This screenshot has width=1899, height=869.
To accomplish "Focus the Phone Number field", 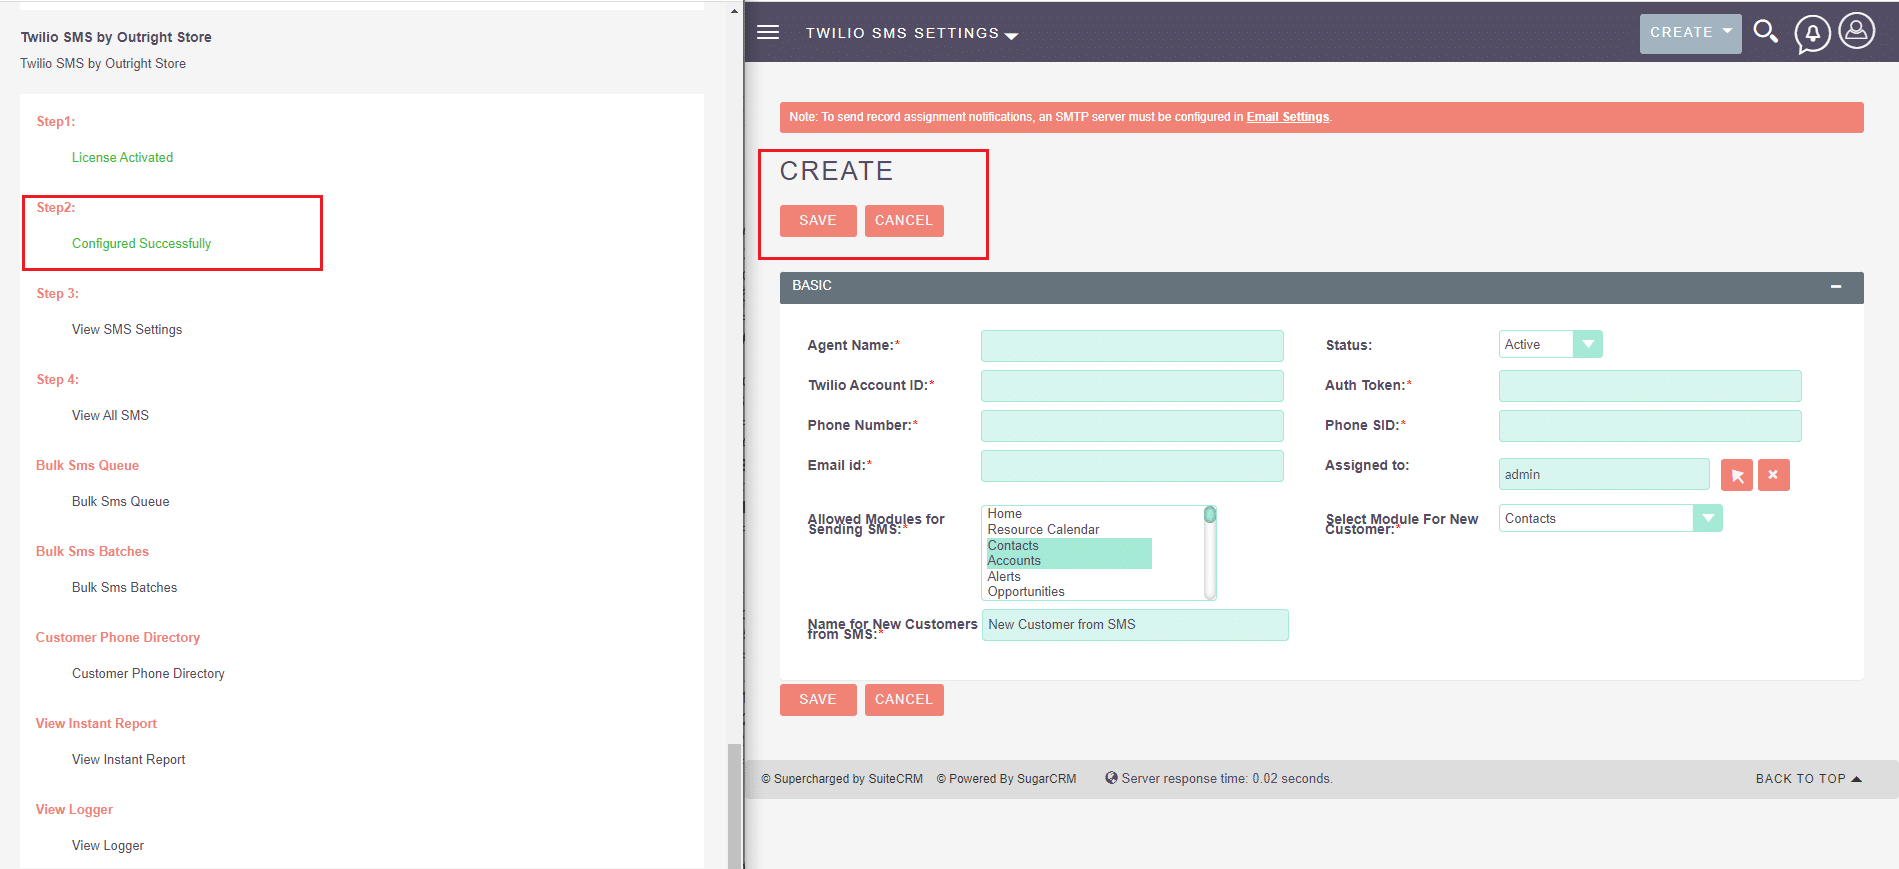I will 1132,426.
